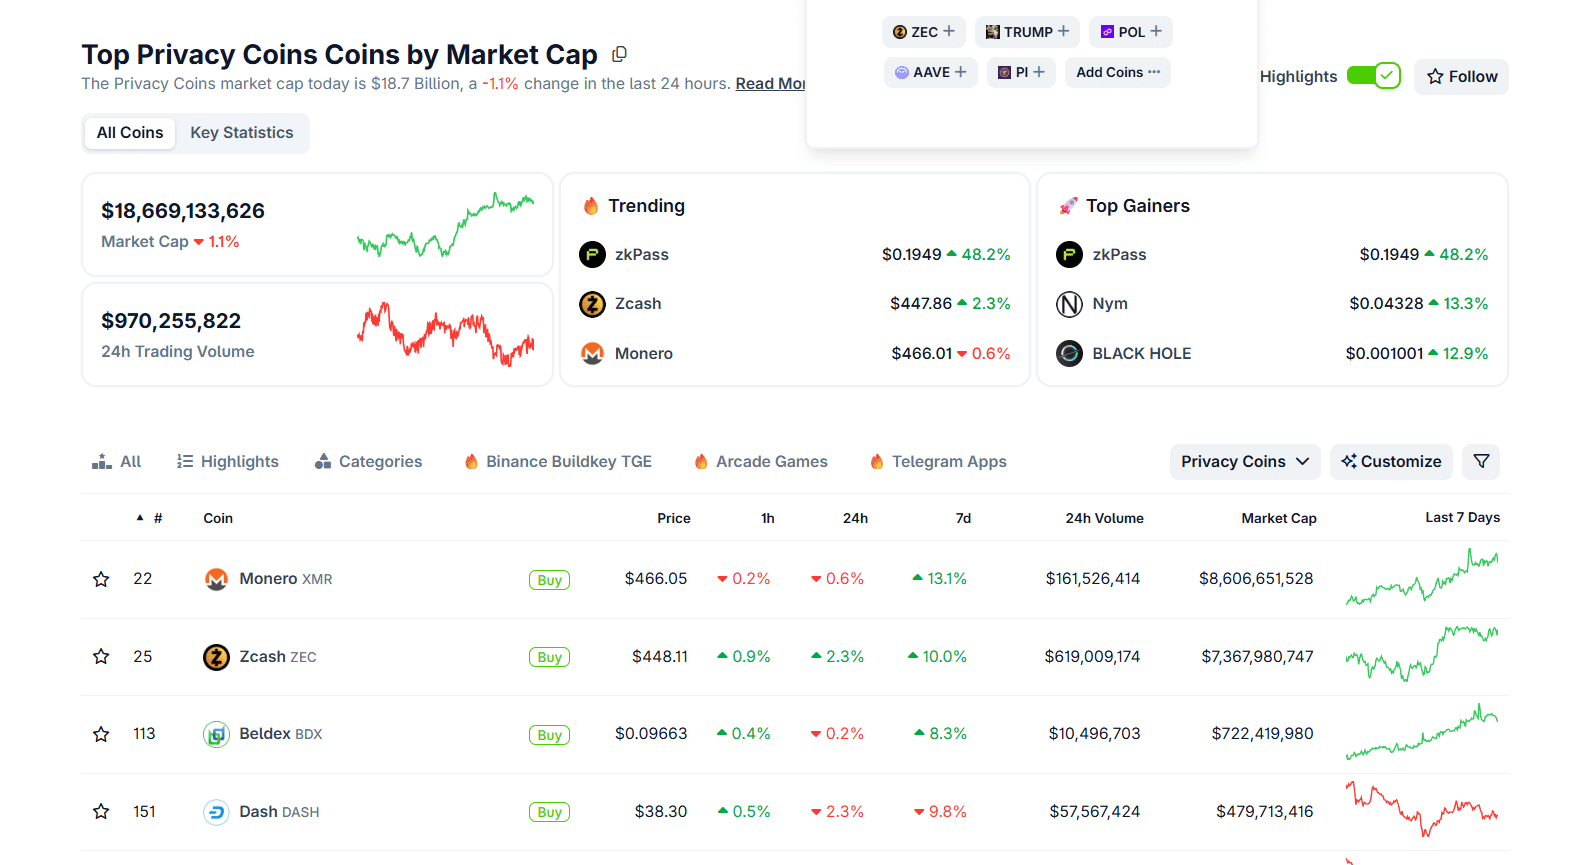Viewport: 1578px width, 865px height.
Task: Sort the table by rank # column
Action: click(157, 518)
